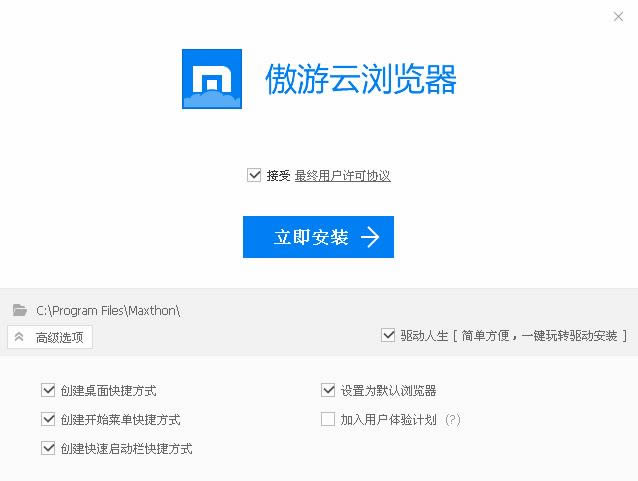Screen dimensions: 638x481
Task: Close the installer with the X icon
Action: coord(618,16)
